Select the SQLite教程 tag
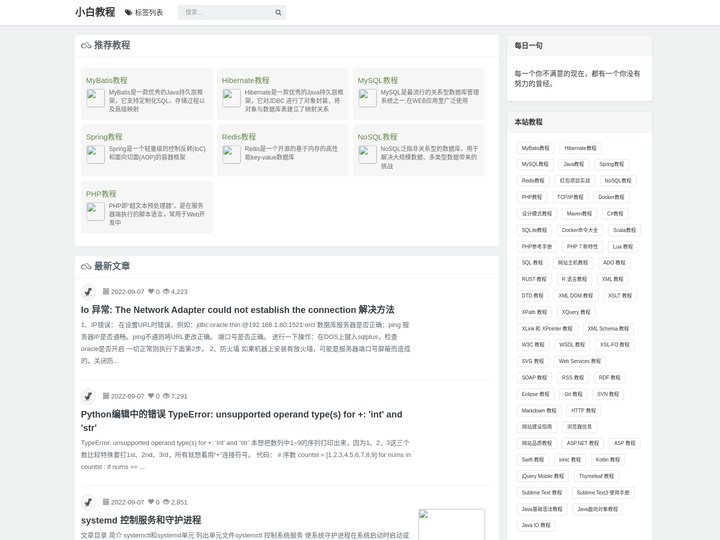The width and height of the screenshot is (720, 540). pos(534,230)
